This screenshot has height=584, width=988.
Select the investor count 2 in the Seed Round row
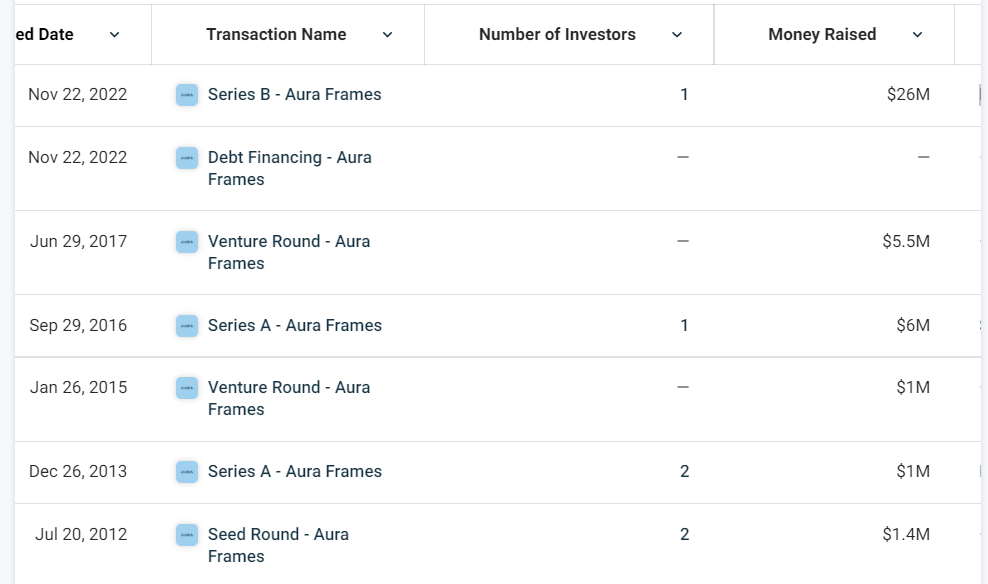pos(684,534)
